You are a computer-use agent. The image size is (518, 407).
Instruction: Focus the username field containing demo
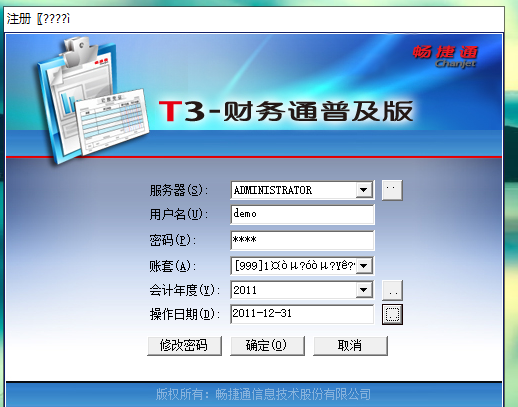point(302,214)
